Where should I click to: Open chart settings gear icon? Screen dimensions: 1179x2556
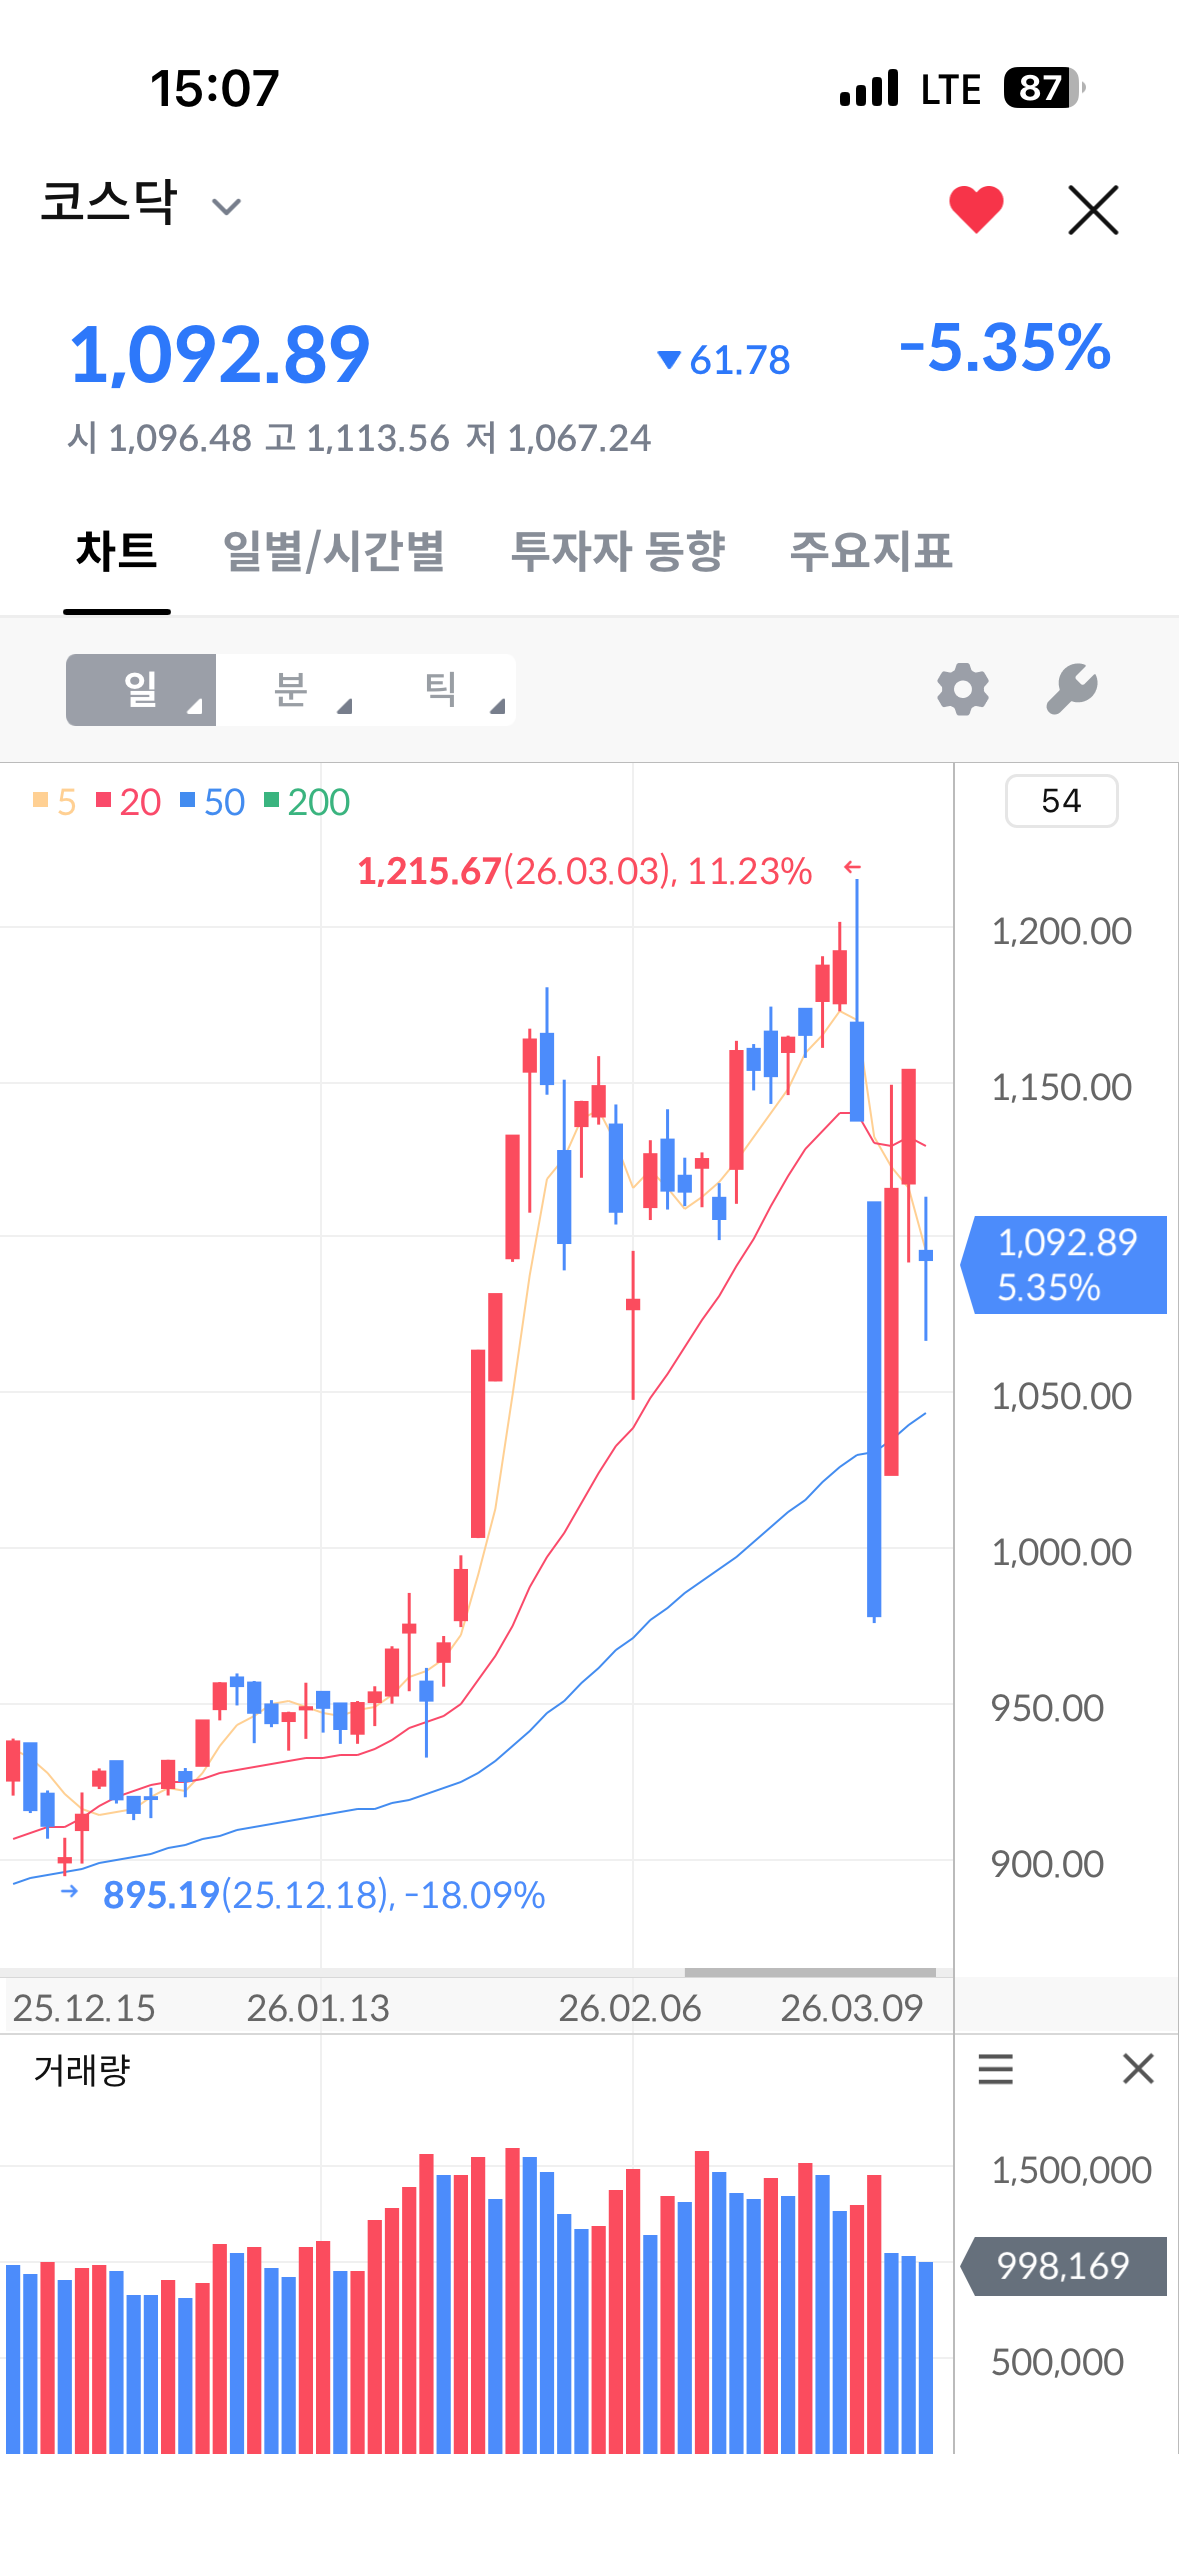(963, 689)
